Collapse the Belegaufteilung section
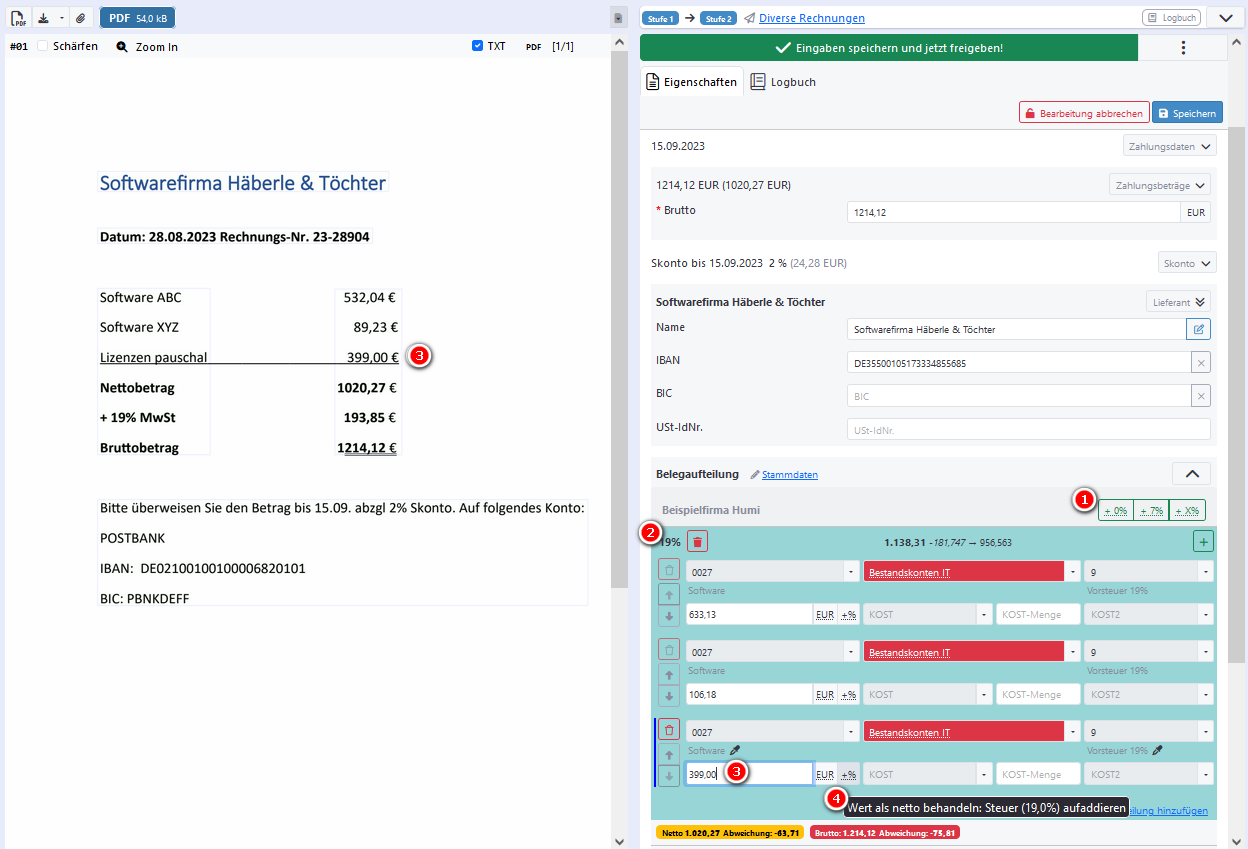The image size is (1248, 849). coord(1191,474)
